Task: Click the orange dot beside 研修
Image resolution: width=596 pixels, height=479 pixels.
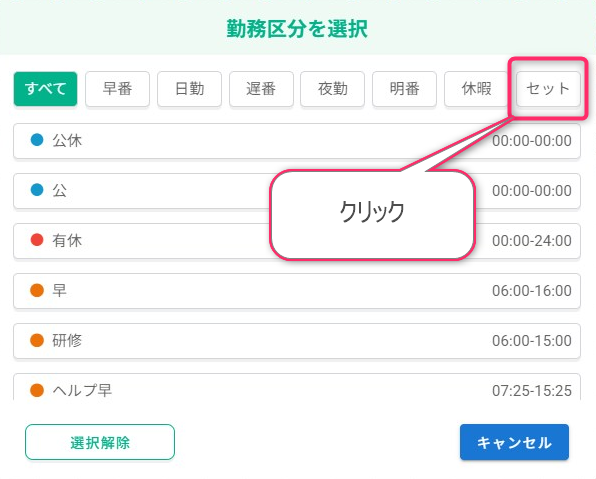Action: 37,340
